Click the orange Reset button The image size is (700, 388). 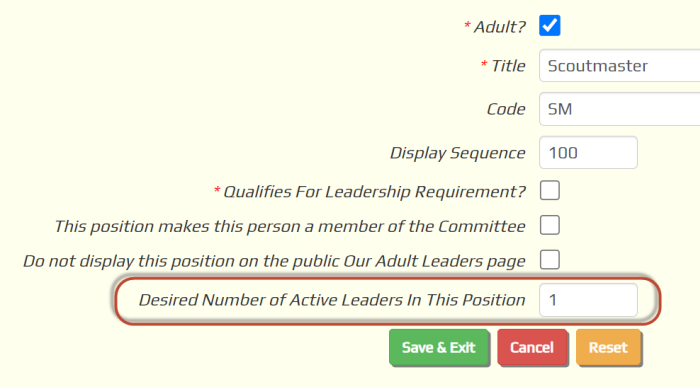tap(608, 347)
